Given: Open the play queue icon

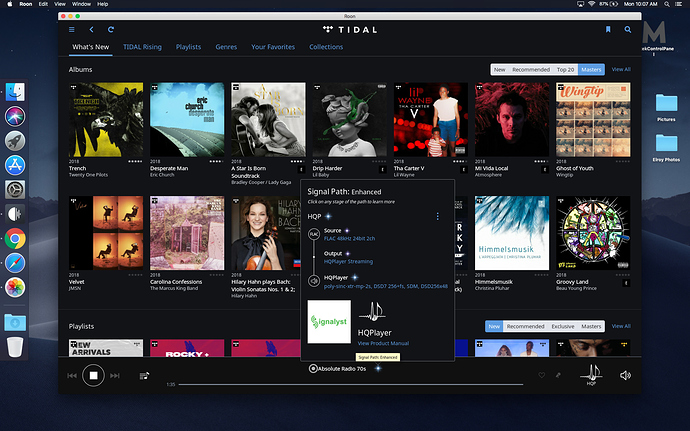Looking at the screenshot, I should pyautogui.click(x=144, y=376).
